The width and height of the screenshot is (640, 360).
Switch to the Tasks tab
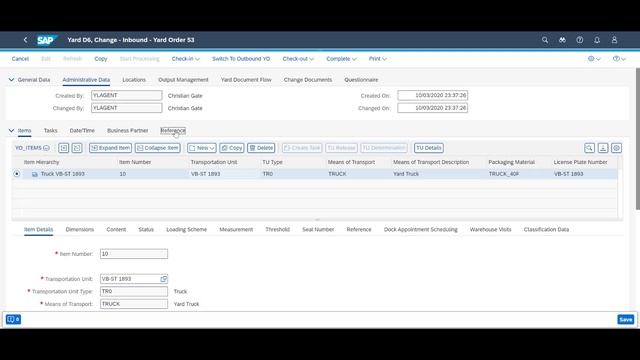tap(51, 131)
